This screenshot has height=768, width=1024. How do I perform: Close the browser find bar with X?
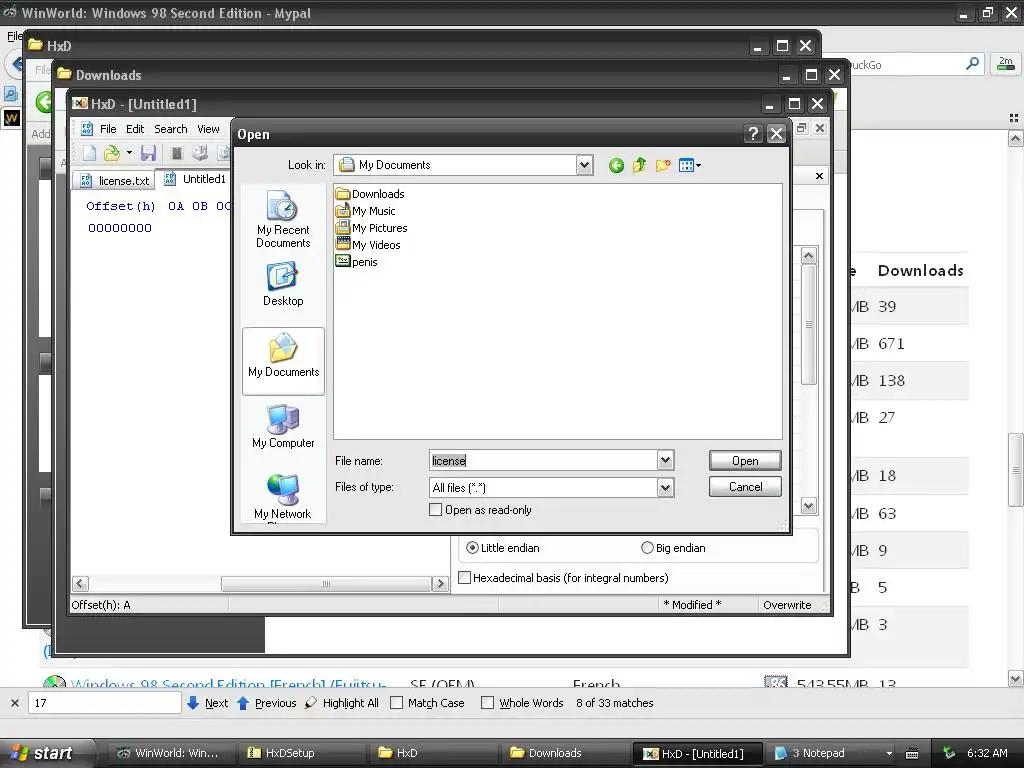[x=15, y=703]
